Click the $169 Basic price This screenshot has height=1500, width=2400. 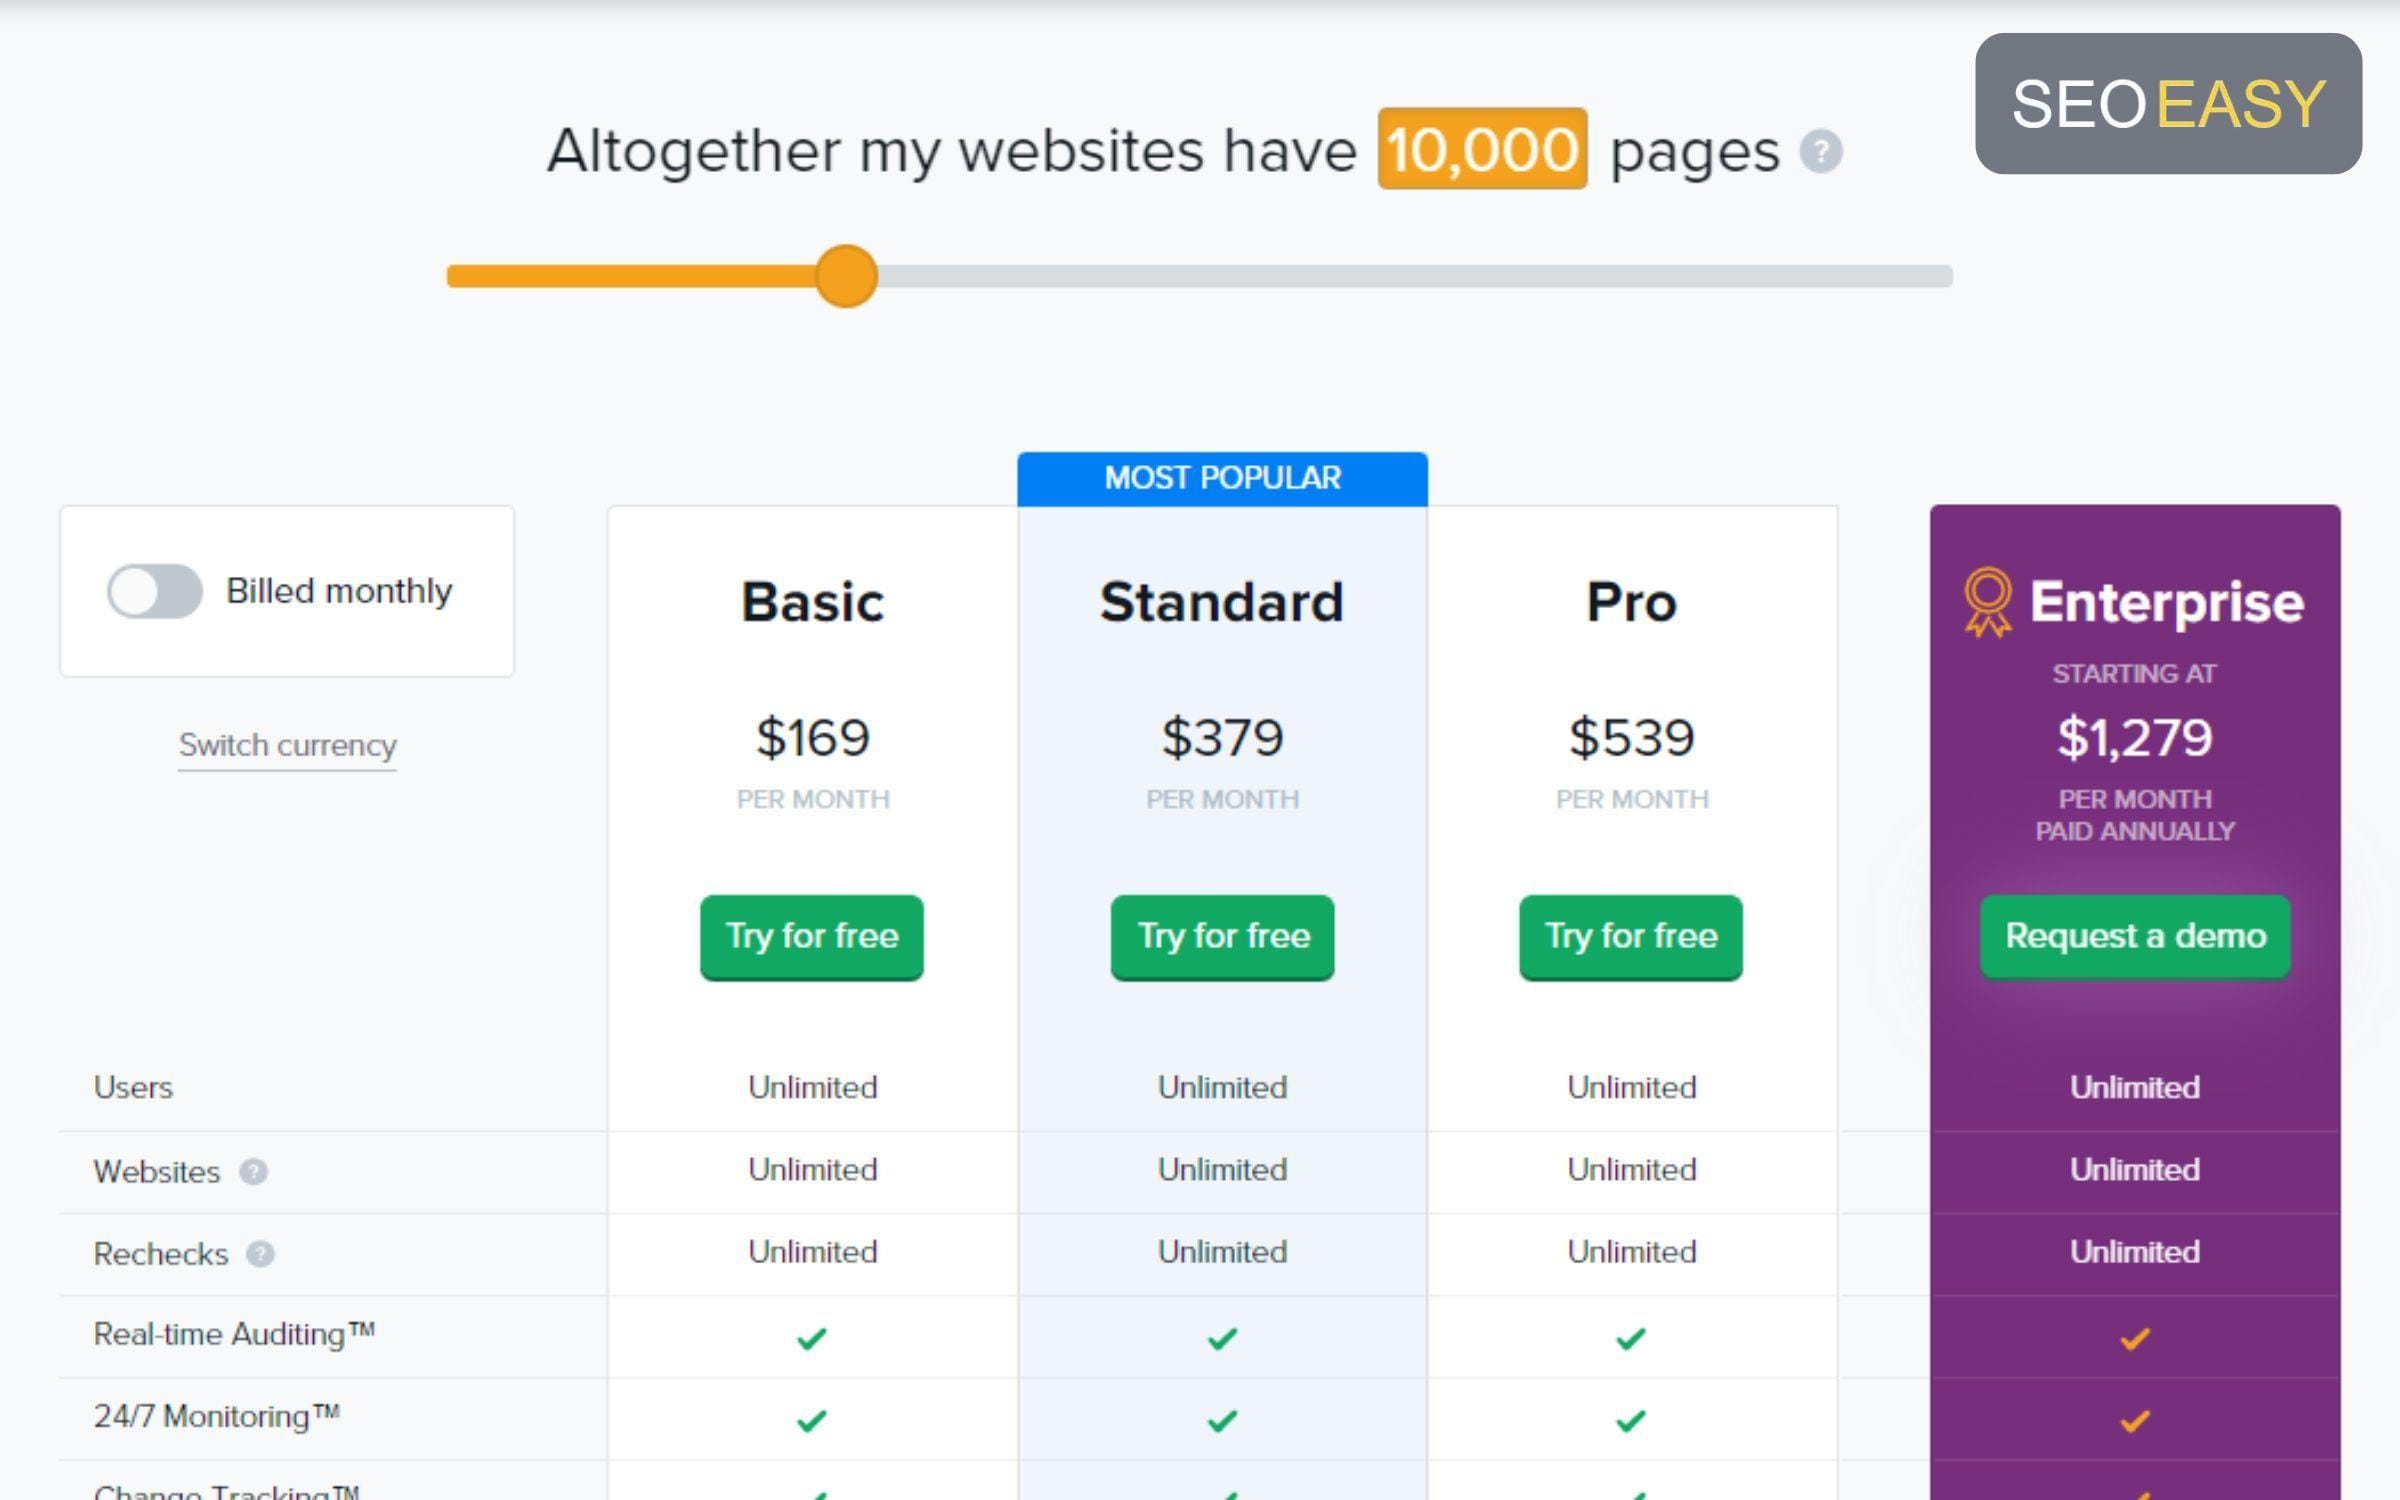[x=812, y=738]
